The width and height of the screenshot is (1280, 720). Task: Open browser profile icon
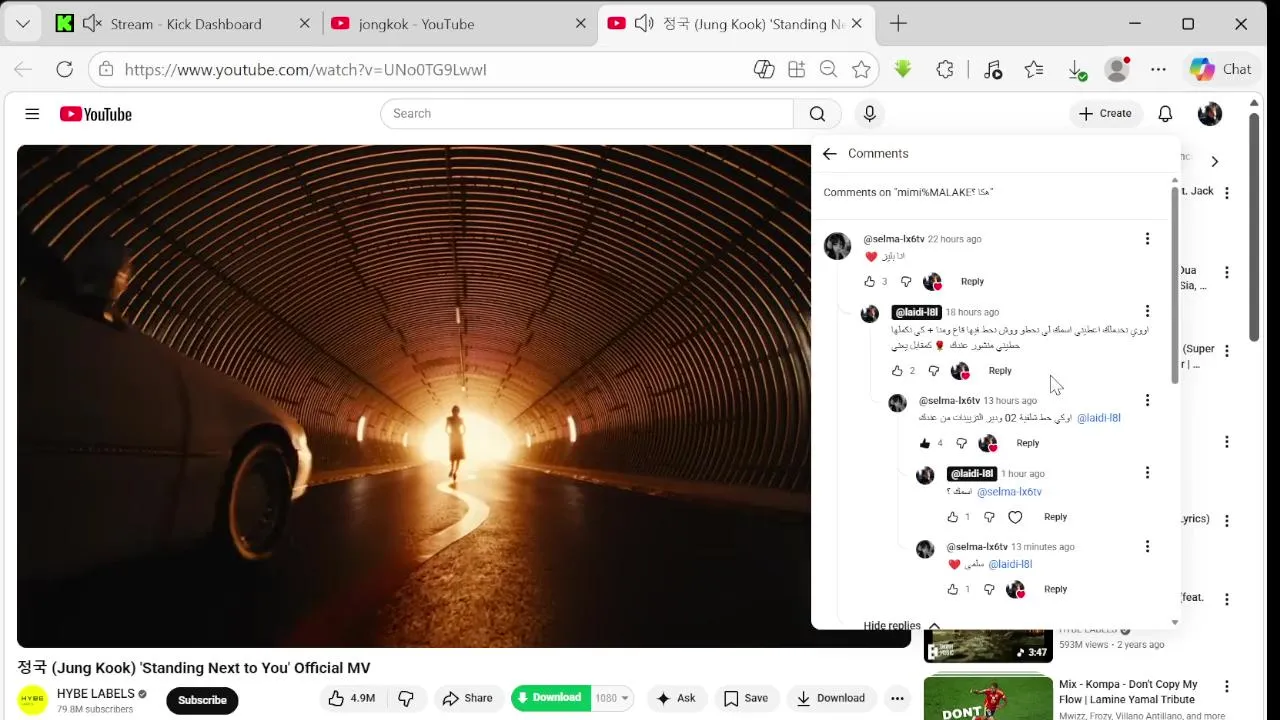tap(1117, 69)
